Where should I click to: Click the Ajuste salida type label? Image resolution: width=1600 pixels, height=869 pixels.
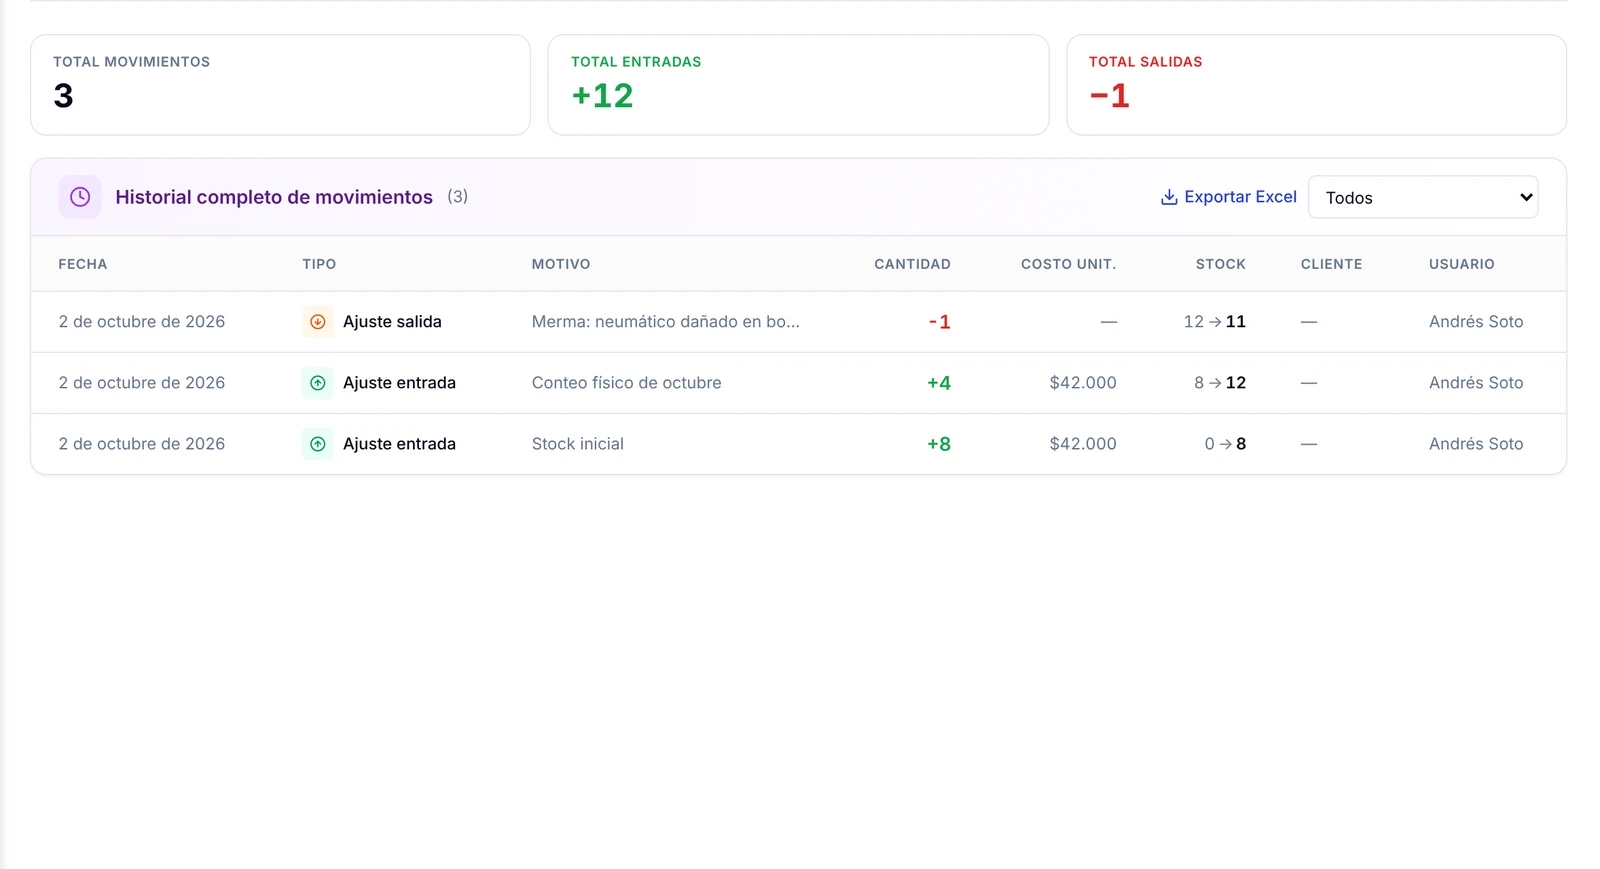click(x=392, y=322)
